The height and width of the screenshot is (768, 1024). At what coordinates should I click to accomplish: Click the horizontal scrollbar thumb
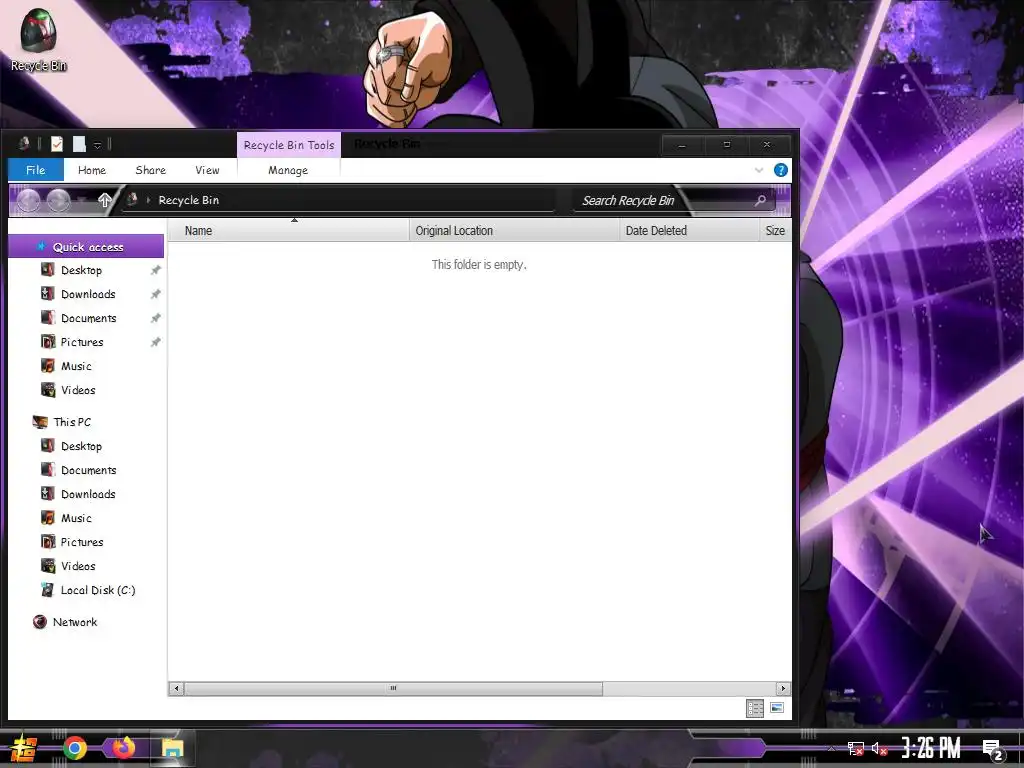[393, 688]
